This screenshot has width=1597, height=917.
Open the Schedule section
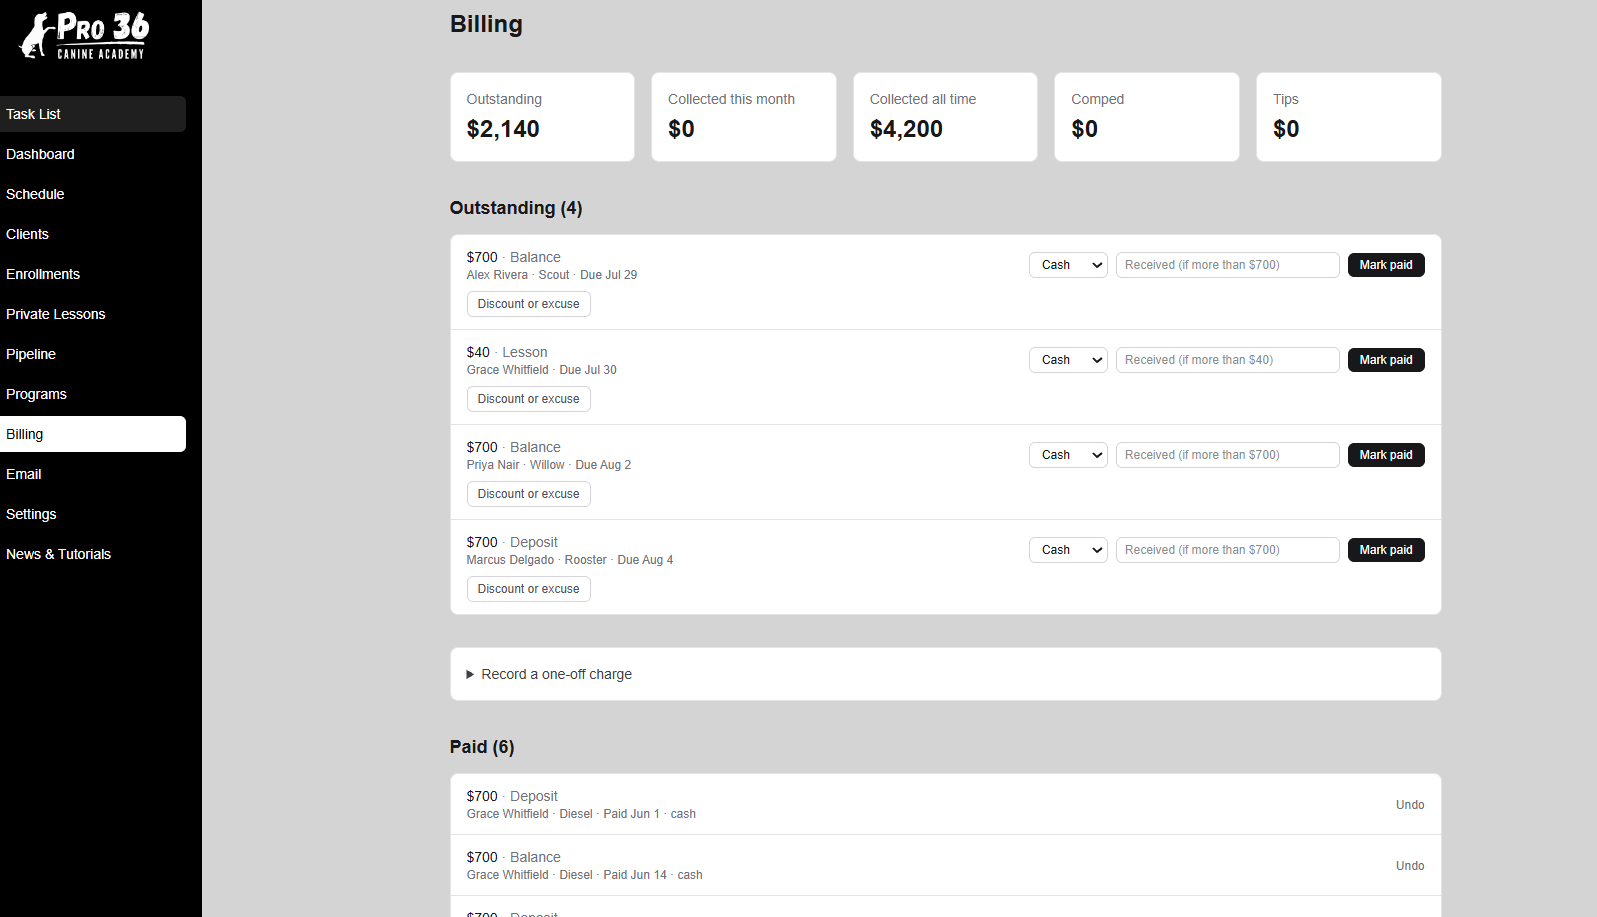pos(93,194)
